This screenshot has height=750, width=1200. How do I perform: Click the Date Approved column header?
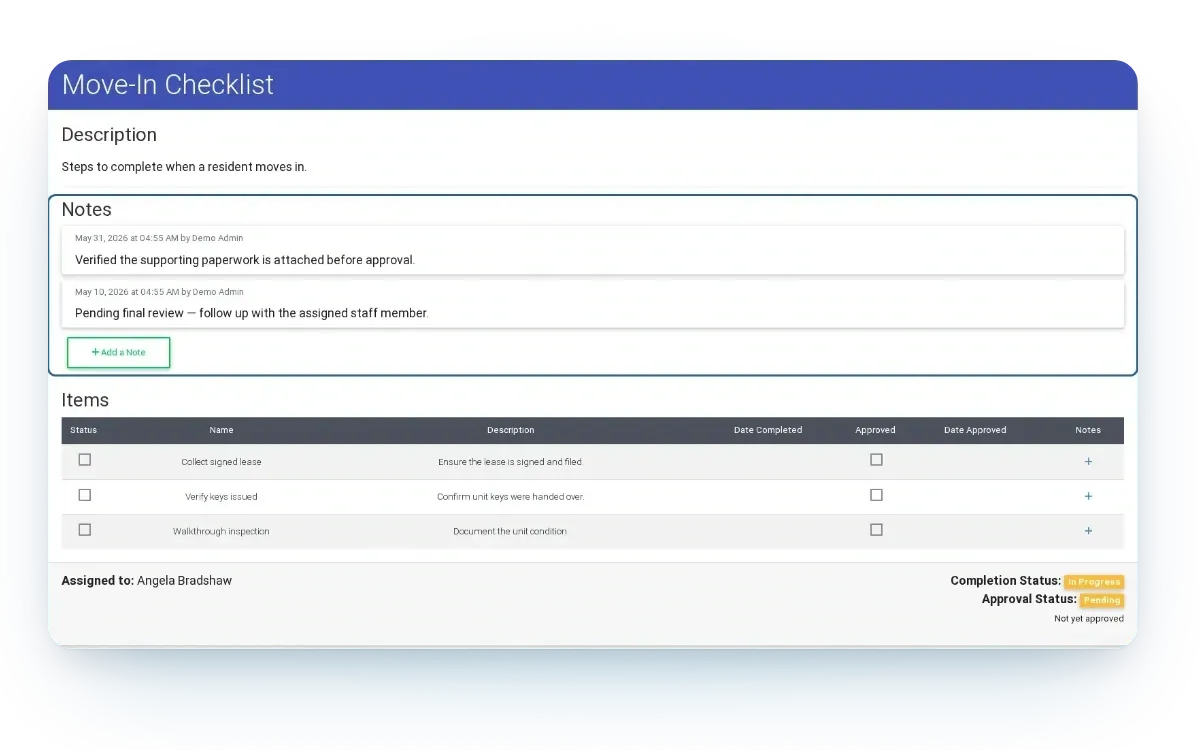click(975, 430)
